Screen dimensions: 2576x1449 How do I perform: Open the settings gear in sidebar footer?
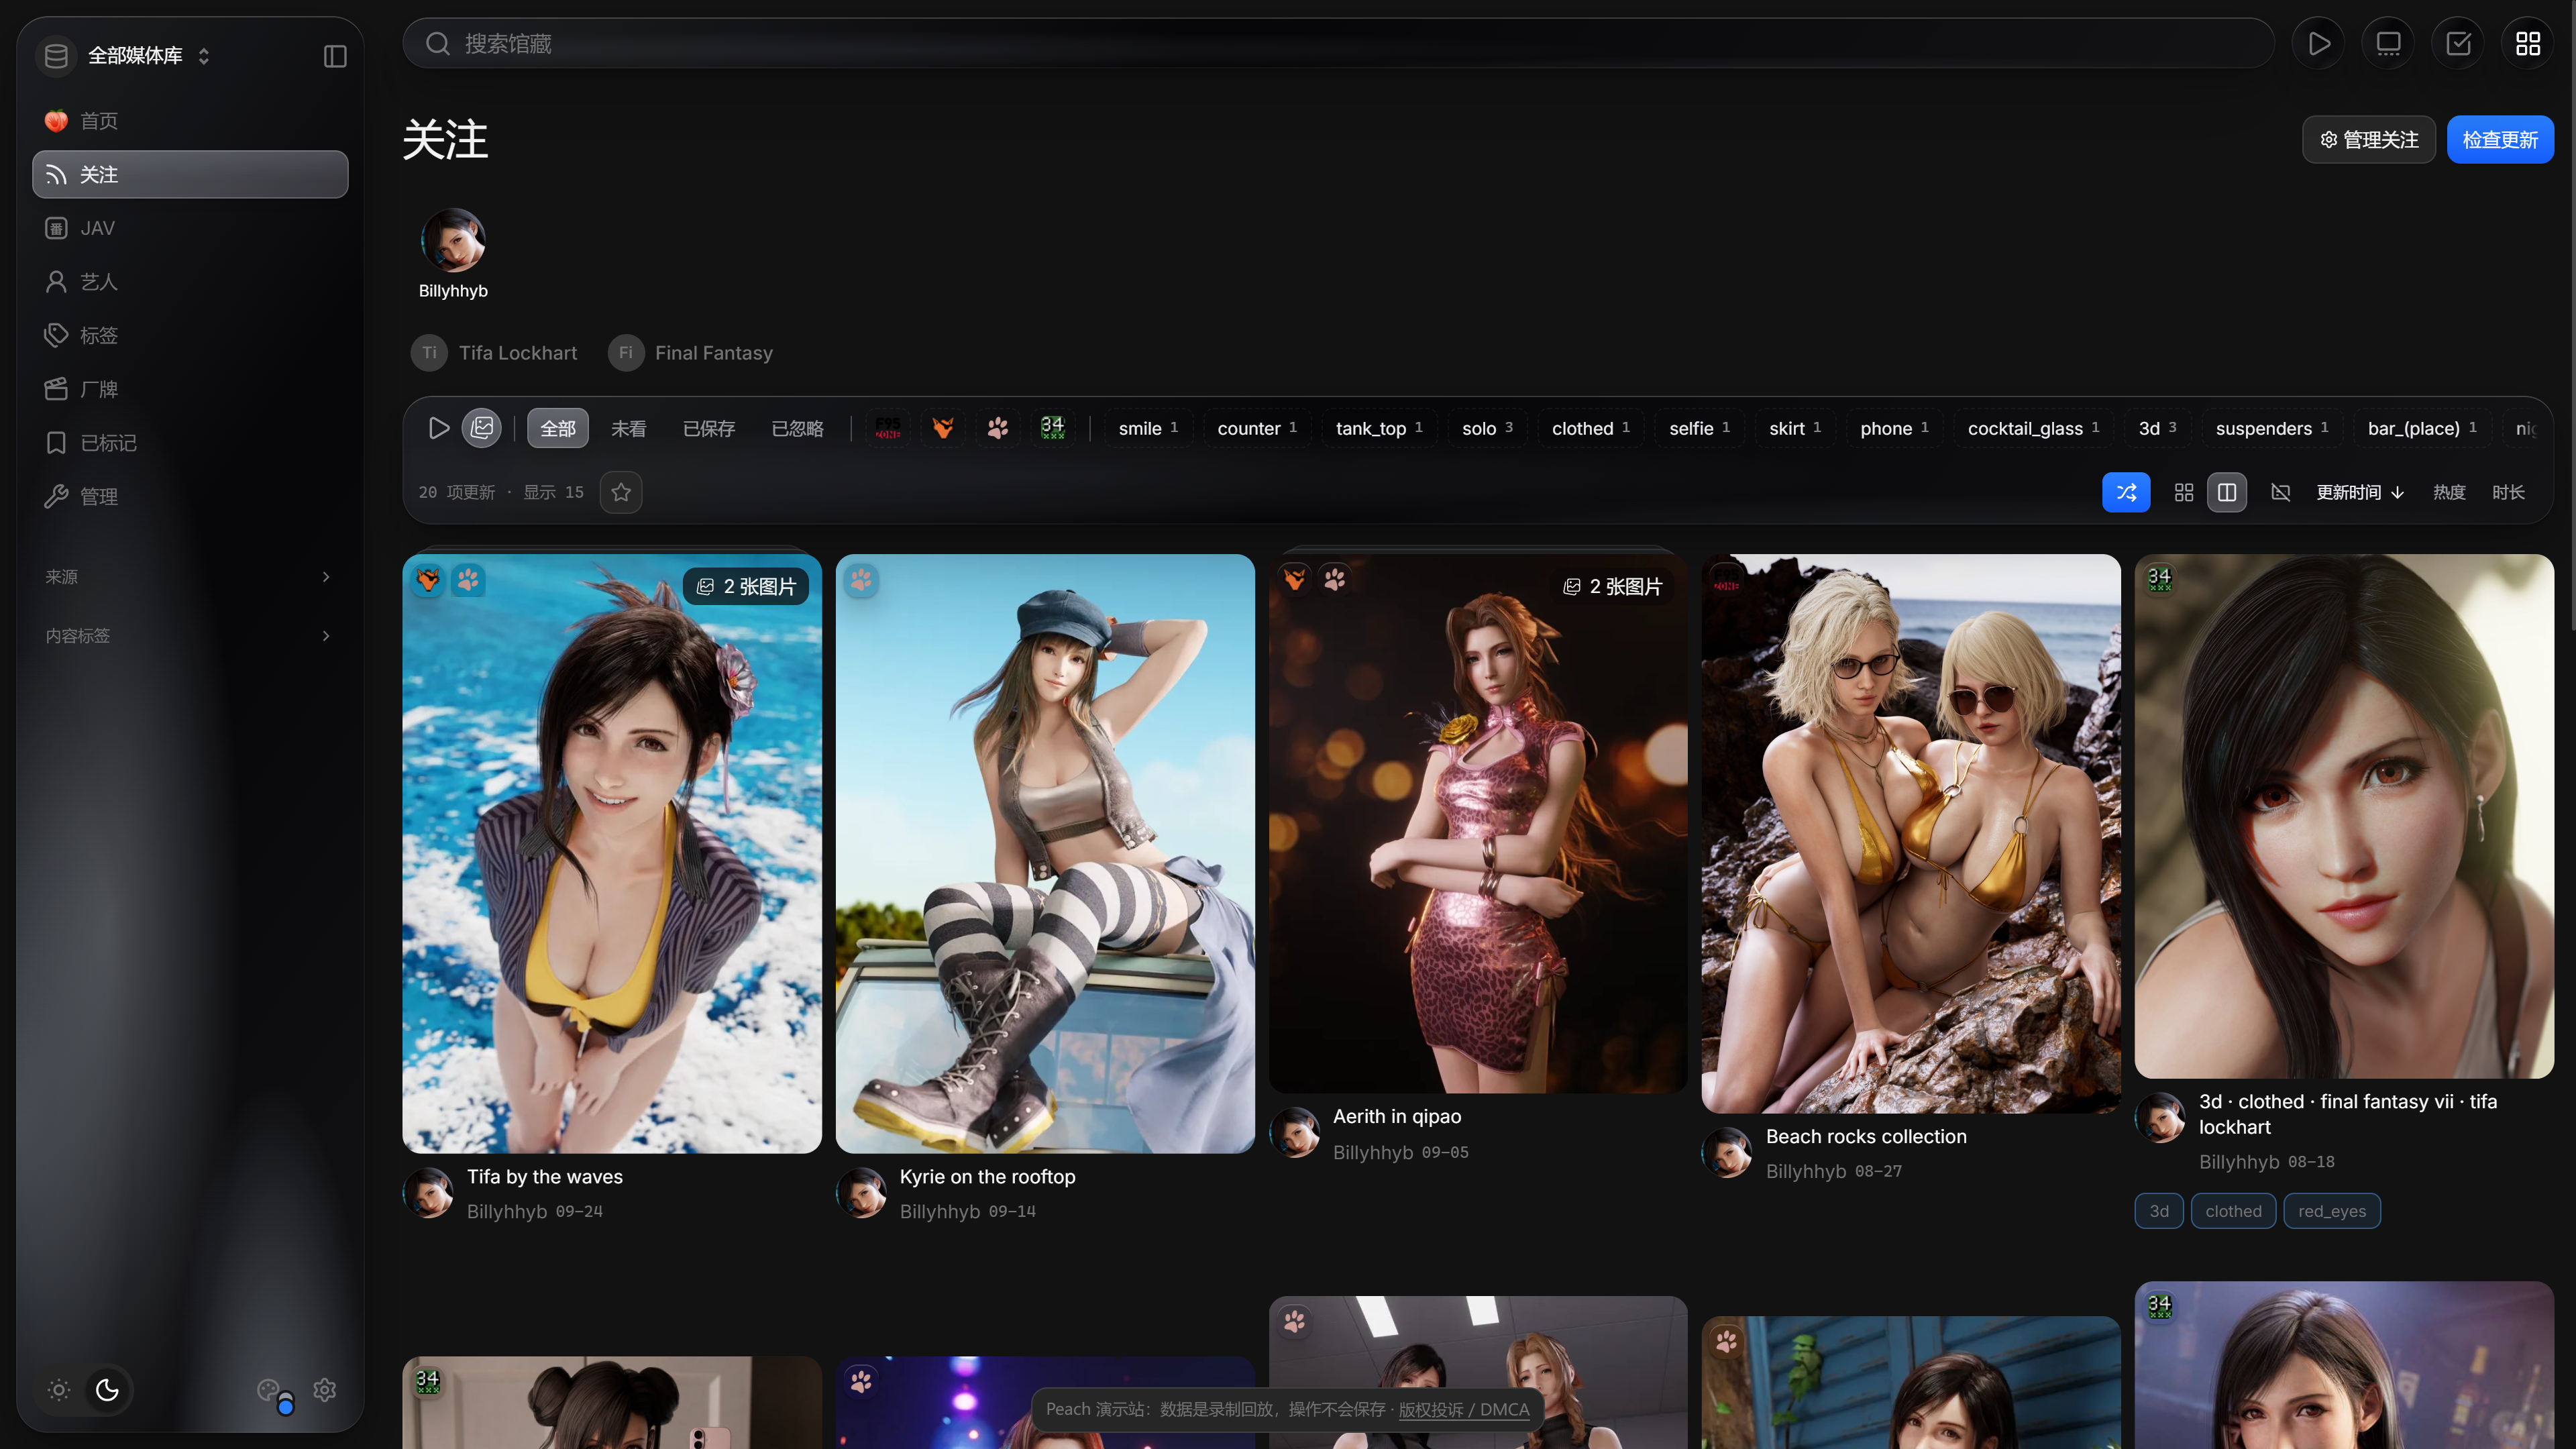click(x=325, y=1389)
